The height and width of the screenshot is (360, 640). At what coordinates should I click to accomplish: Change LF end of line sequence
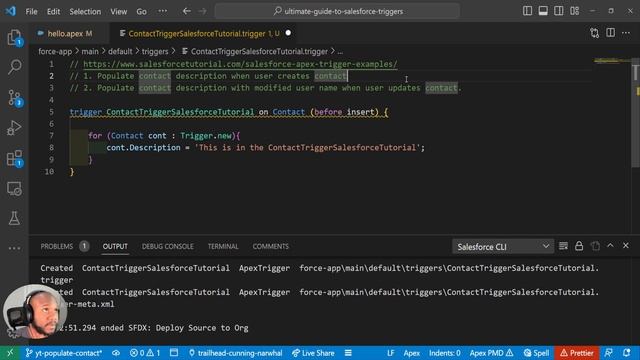point(391,353)
